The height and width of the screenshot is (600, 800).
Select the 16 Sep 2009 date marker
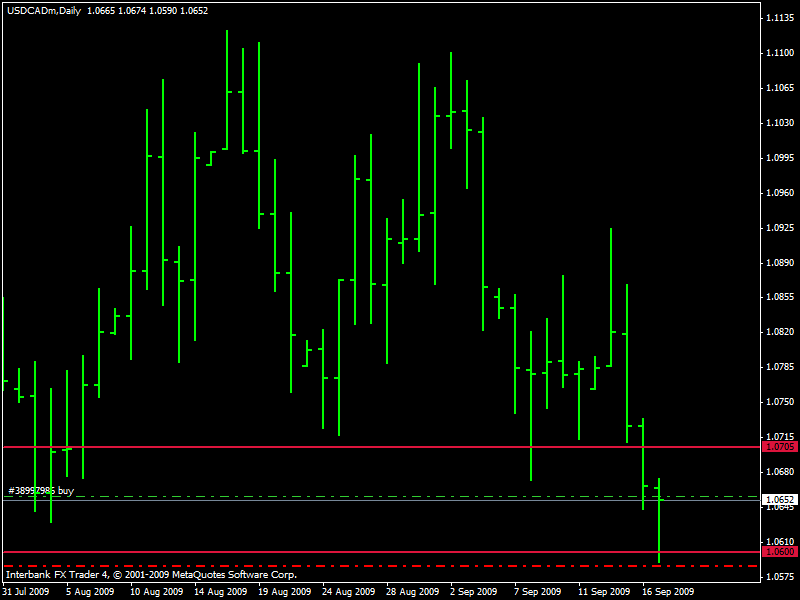tap(668, 591)
